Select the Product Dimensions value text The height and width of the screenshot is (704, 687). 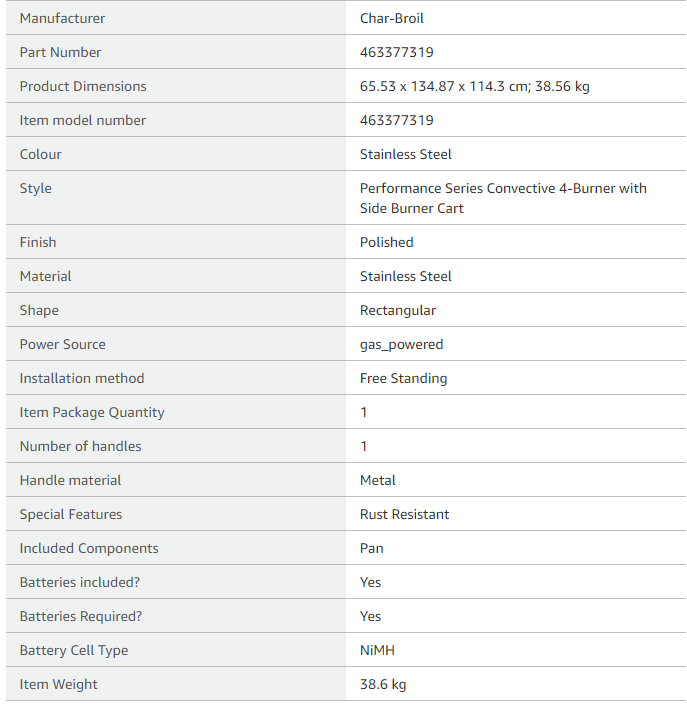(x=474, y=86)
